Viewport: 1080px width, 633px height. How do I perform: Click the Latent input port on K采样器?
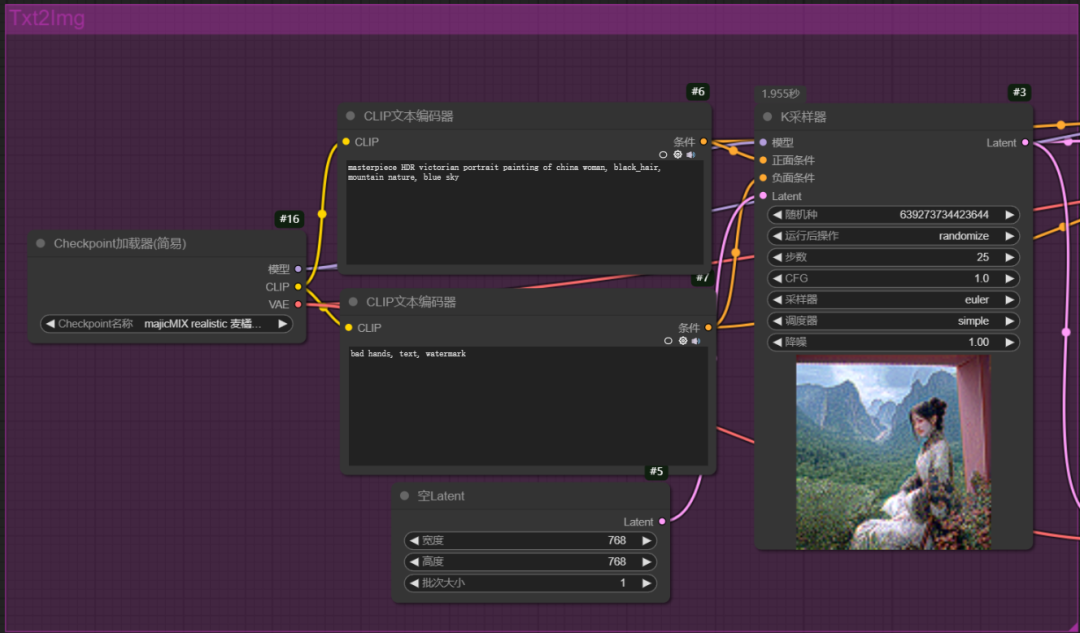pos(763,196)
